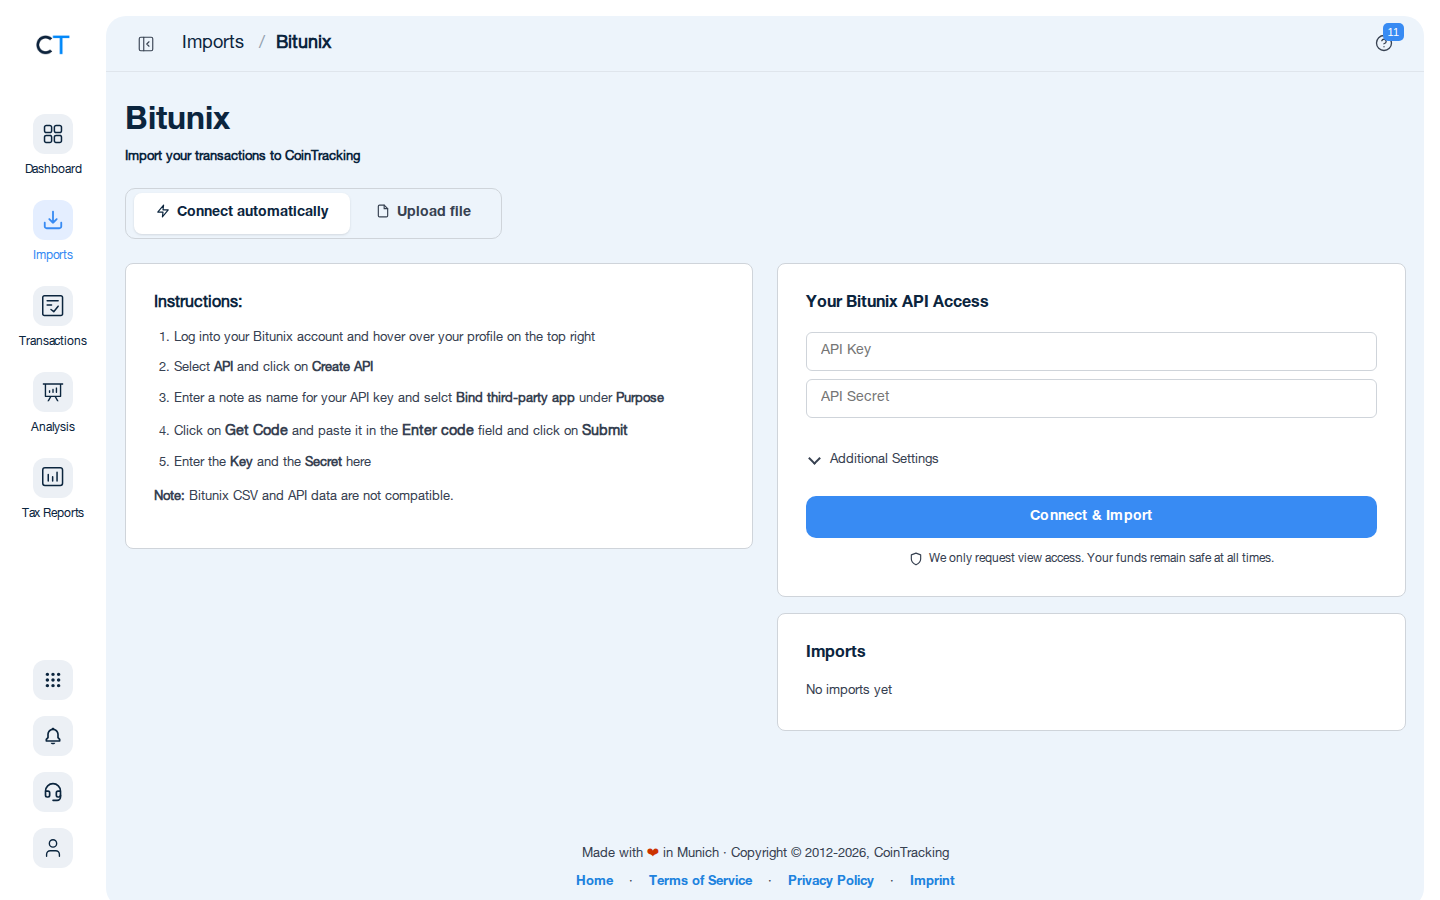Click the shield icon beside view access note

(916, 559)
